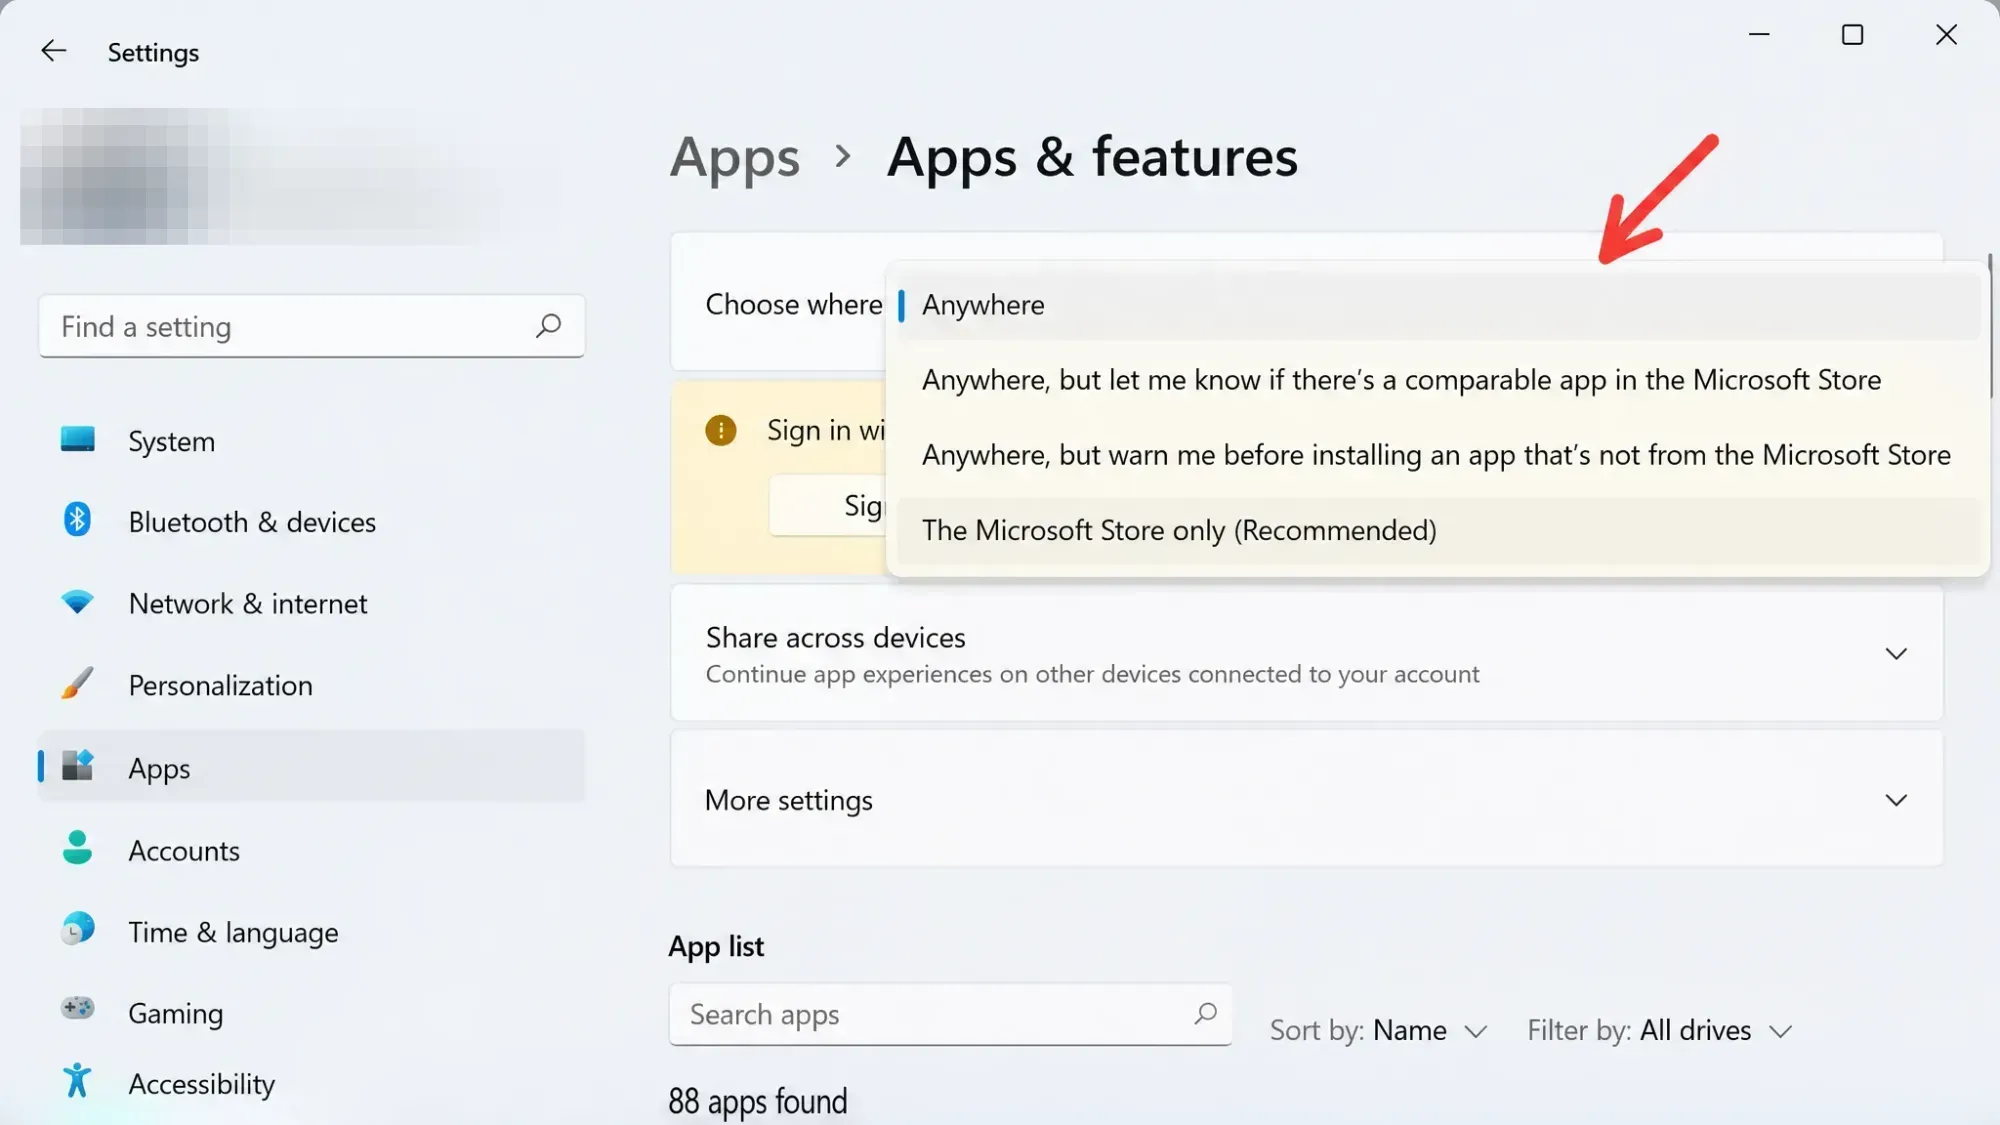The image size is (2000, 1125).
Task: Open Bluetooth & devices sidebar label
Action: point(252,522)
